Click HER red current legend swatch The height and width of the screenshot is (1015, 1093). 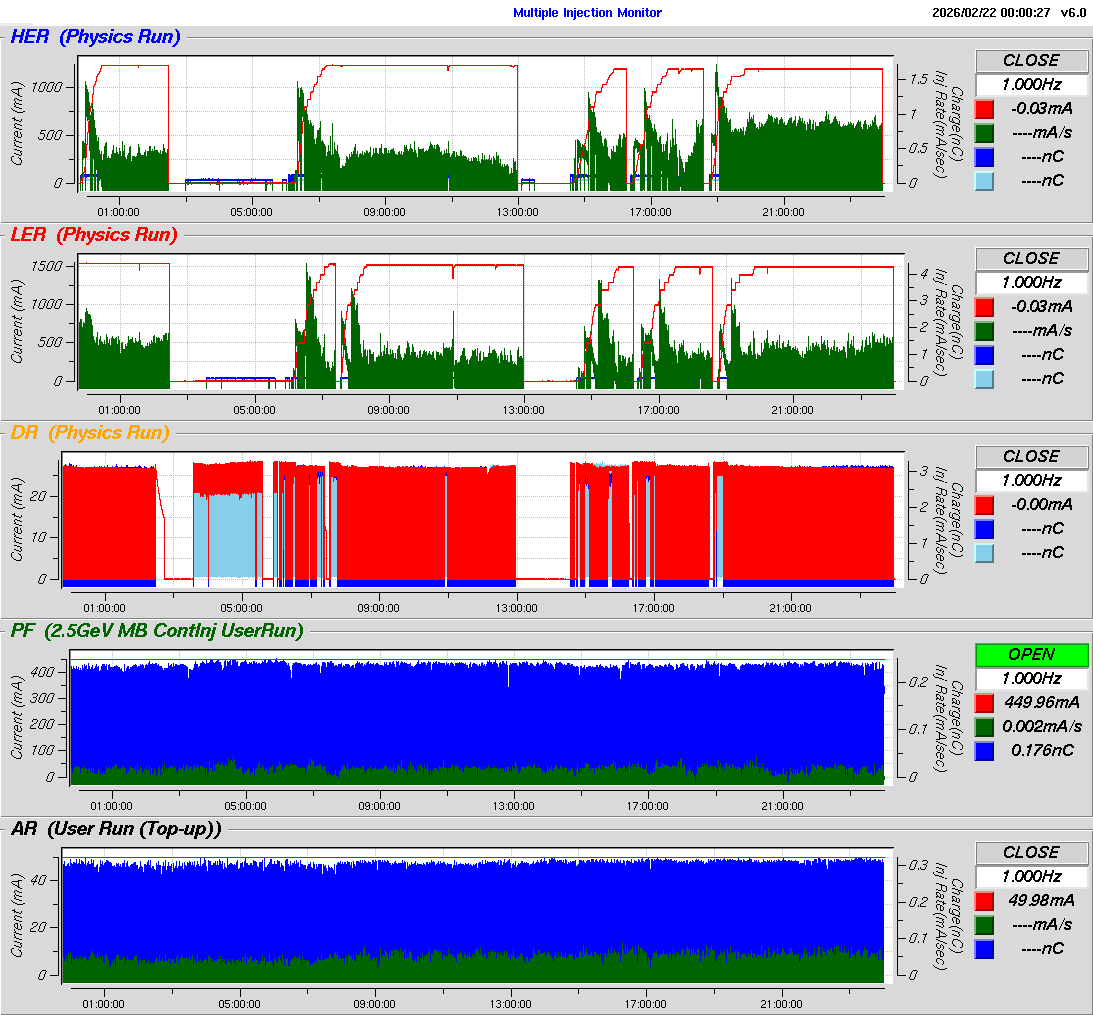click(985, 108)
